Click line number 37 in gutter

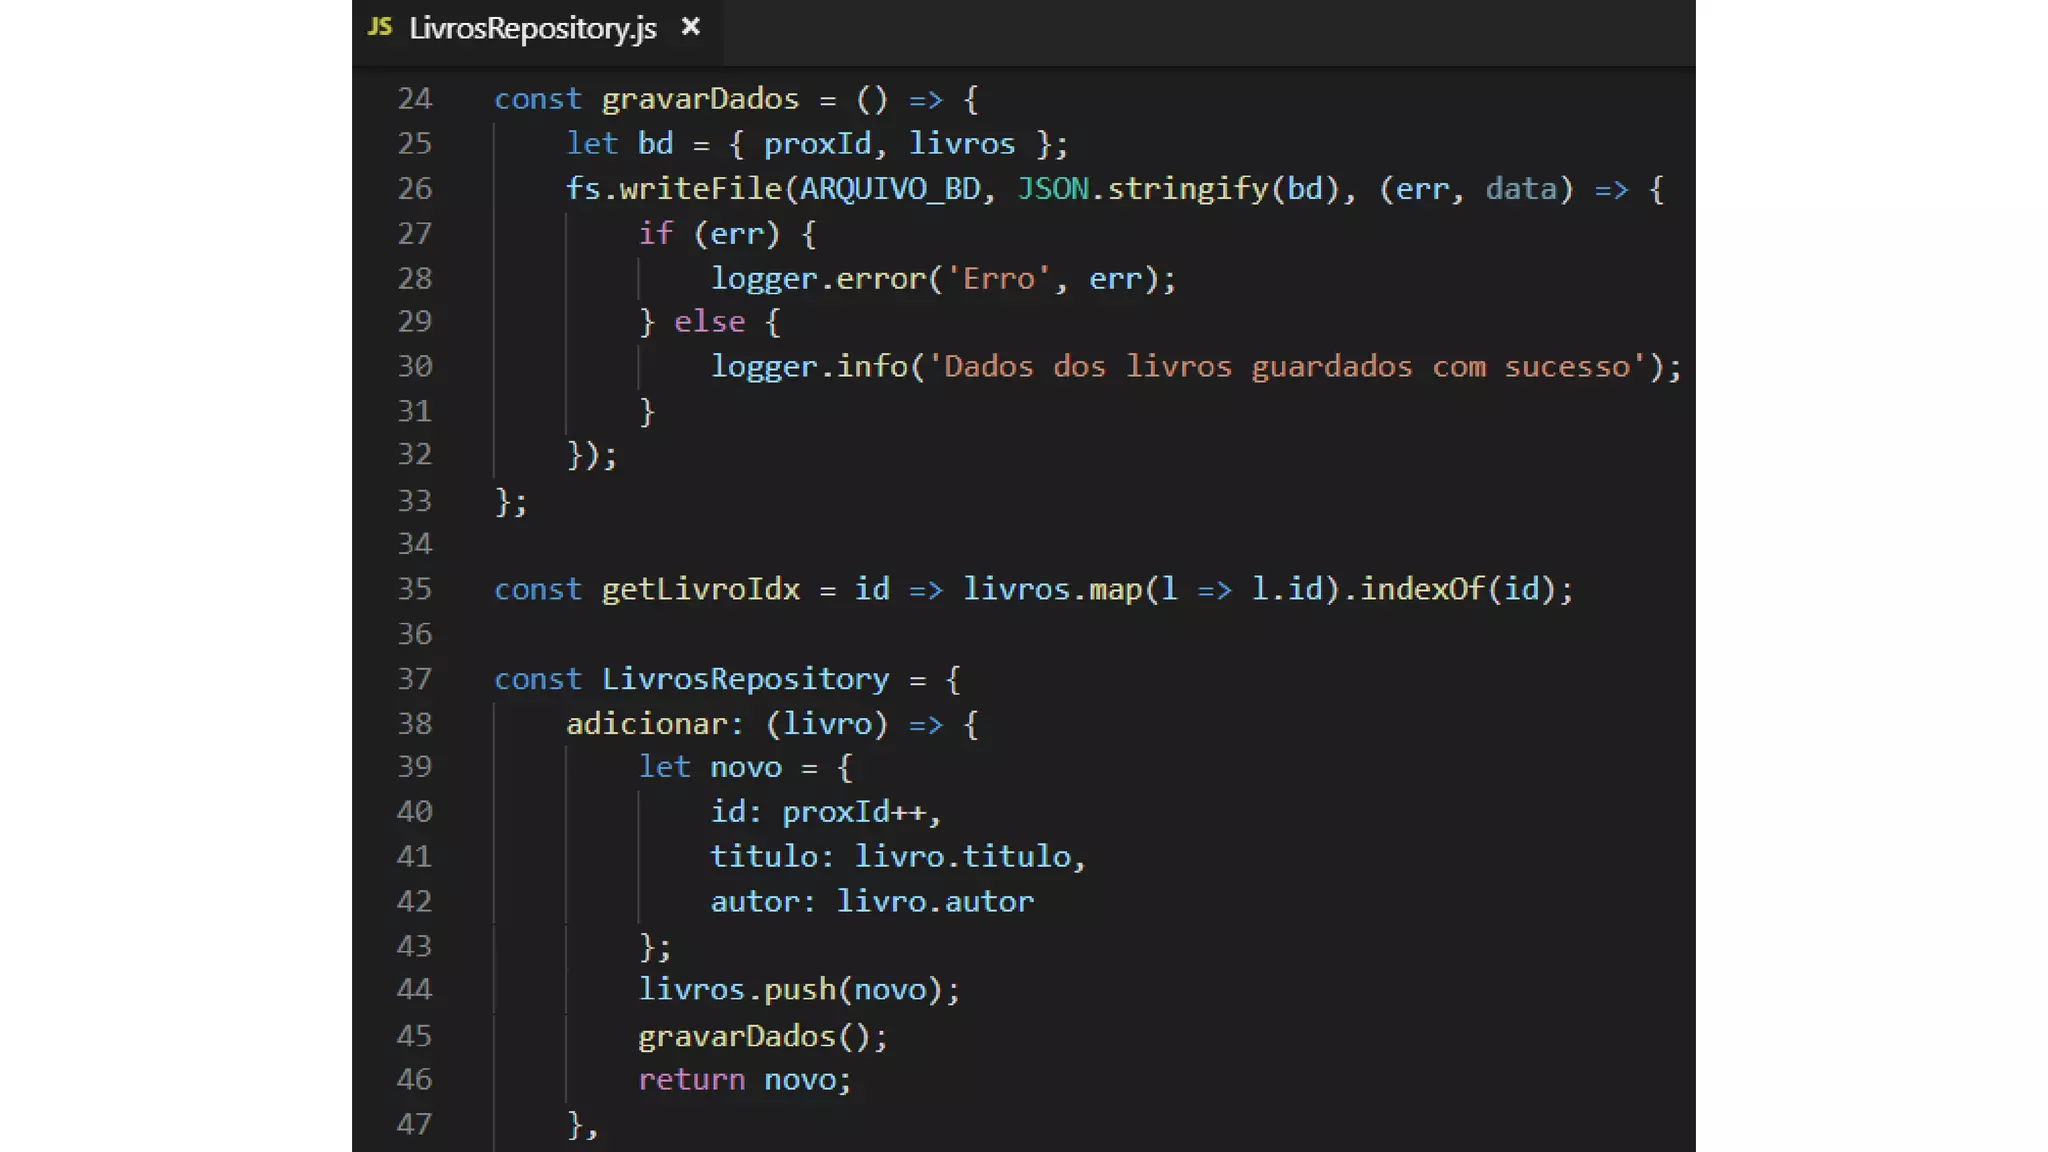[x=414, y=679]
